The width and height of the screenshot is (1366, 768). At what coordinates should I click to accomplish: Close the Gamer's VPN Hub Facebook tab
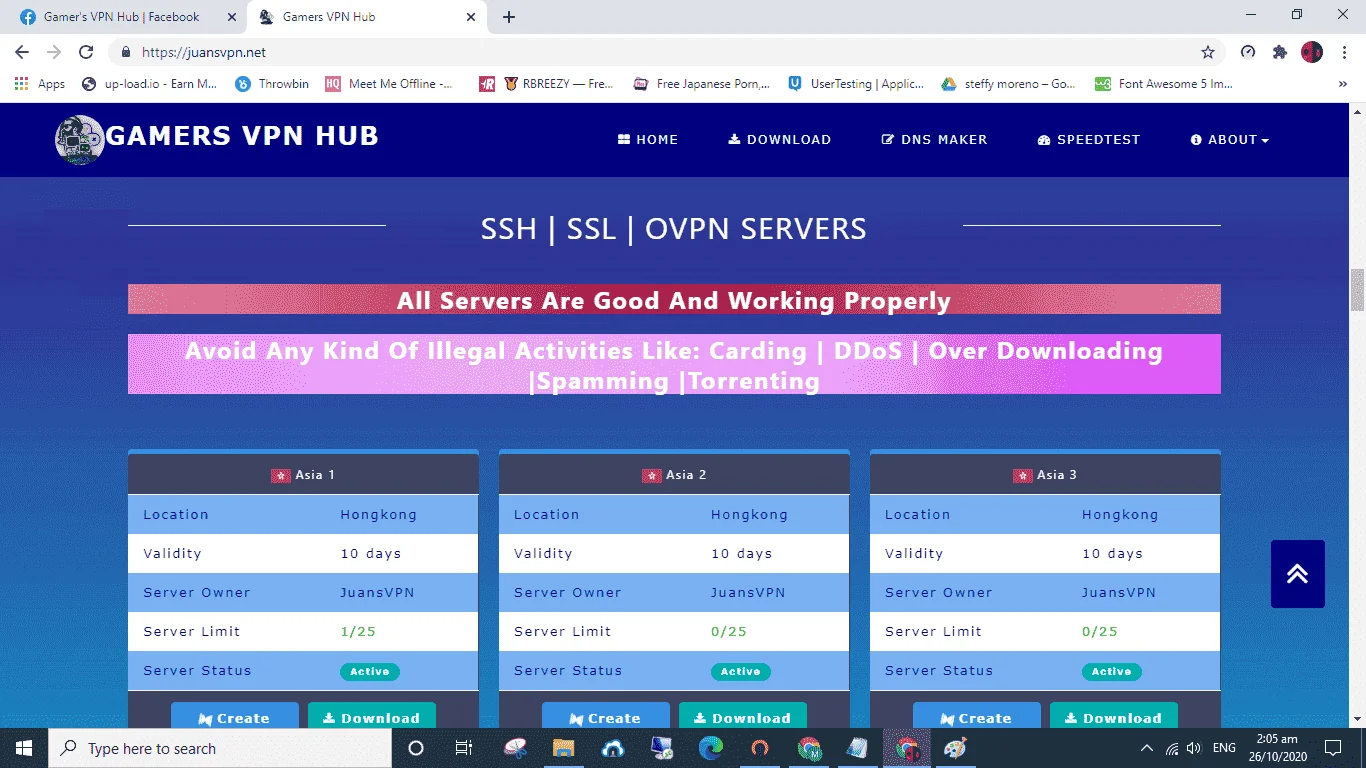[x=232, y=17]
